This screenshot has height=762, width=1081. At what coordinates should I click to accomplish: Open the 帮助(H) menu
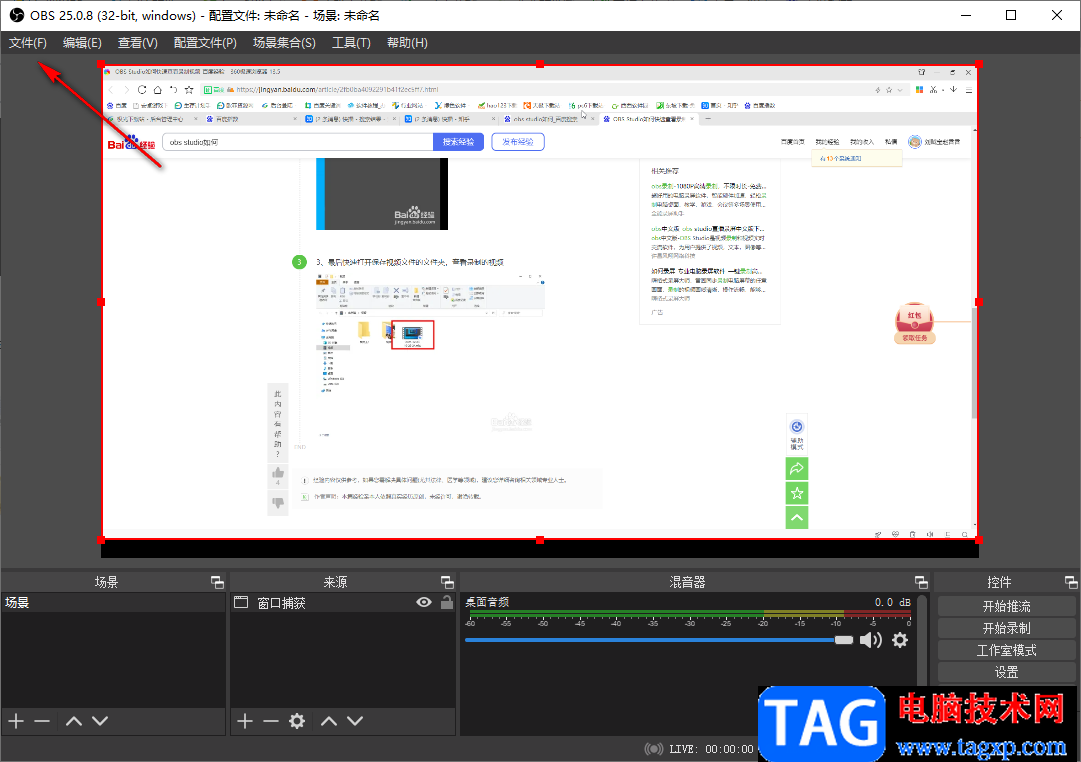point(407,43)
